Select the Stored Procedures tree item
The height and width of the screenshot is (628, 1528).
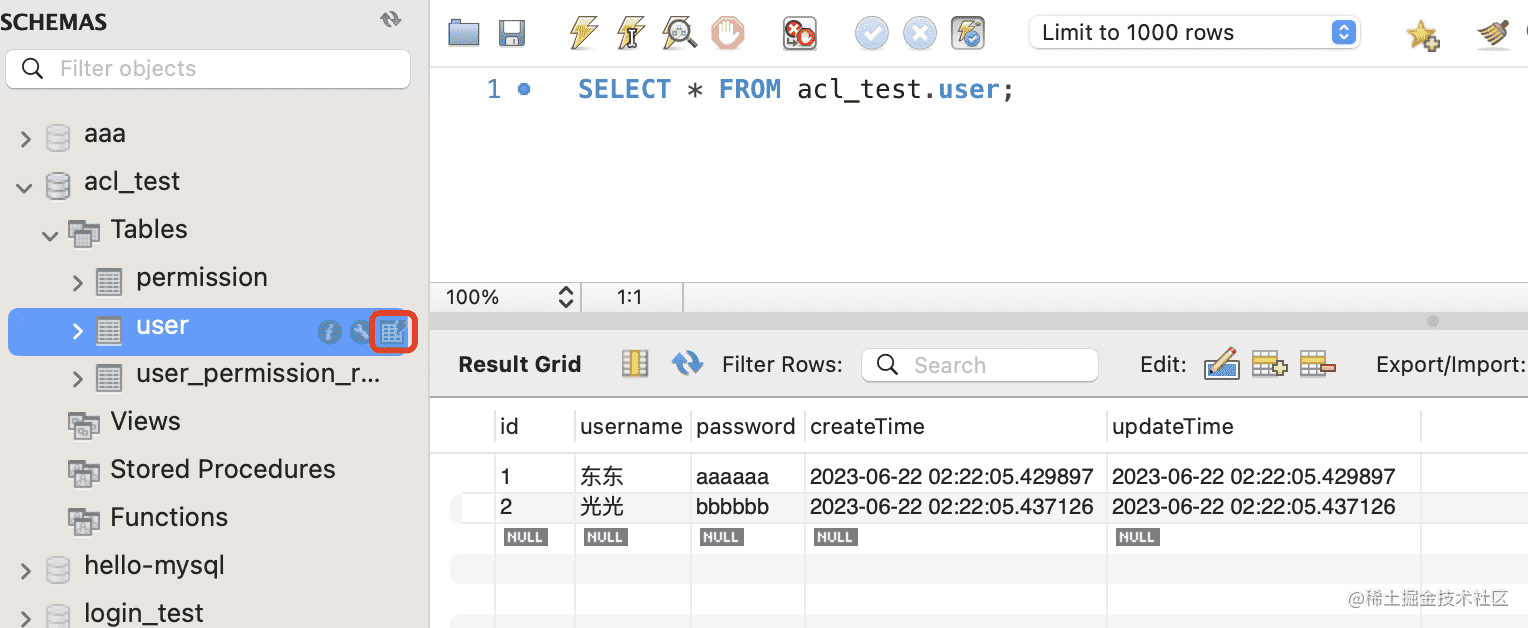pyautogui.click(x=222, y=470)
